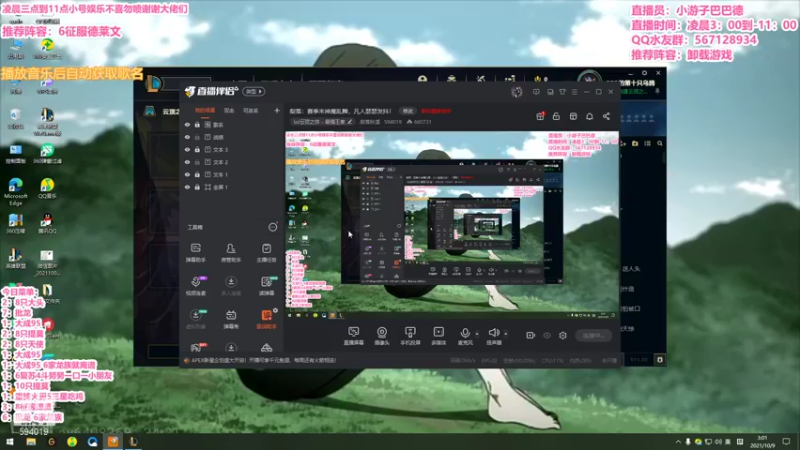This screenshot has width=800, height=450.
Task: Open the hamburger menu in title bar
Action: [x=574, y=92]
